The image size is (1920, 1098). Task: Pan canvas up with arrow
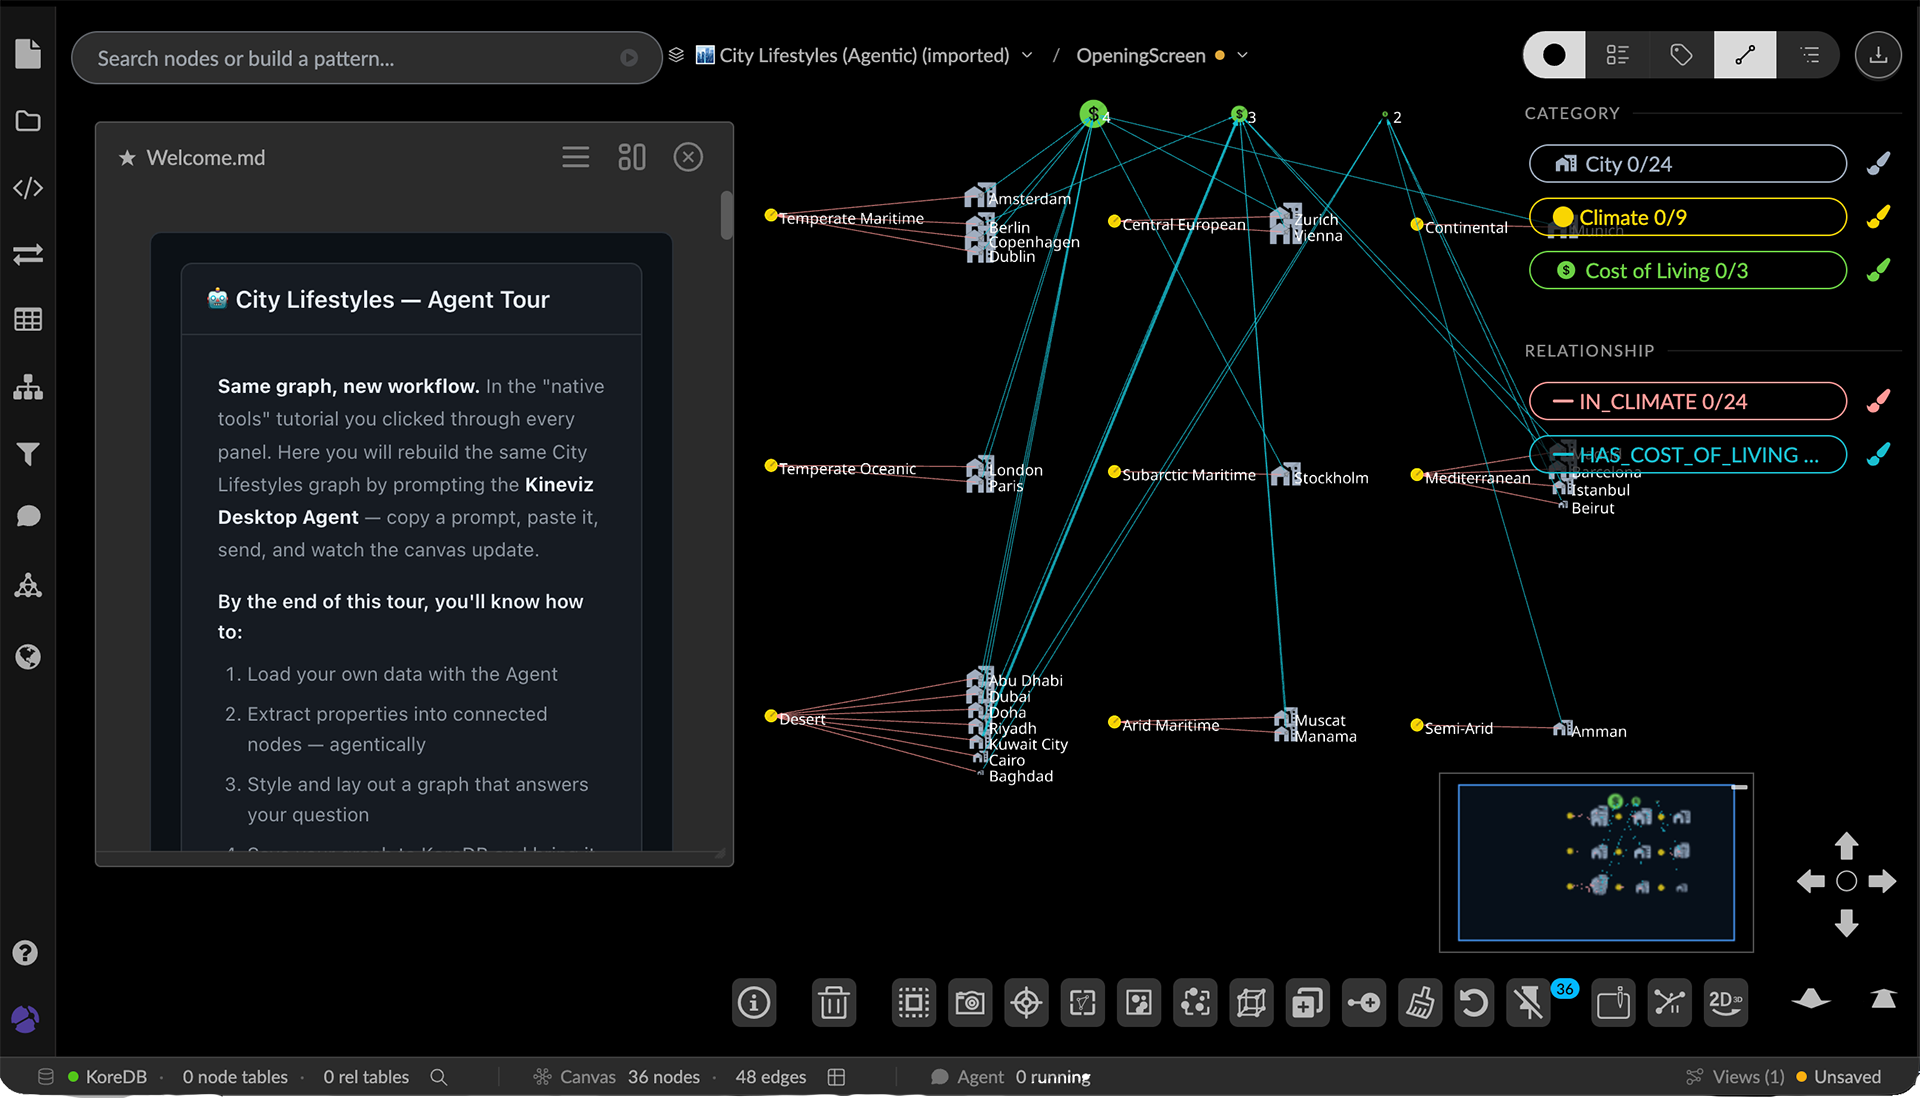click(x=1846, y=846)
